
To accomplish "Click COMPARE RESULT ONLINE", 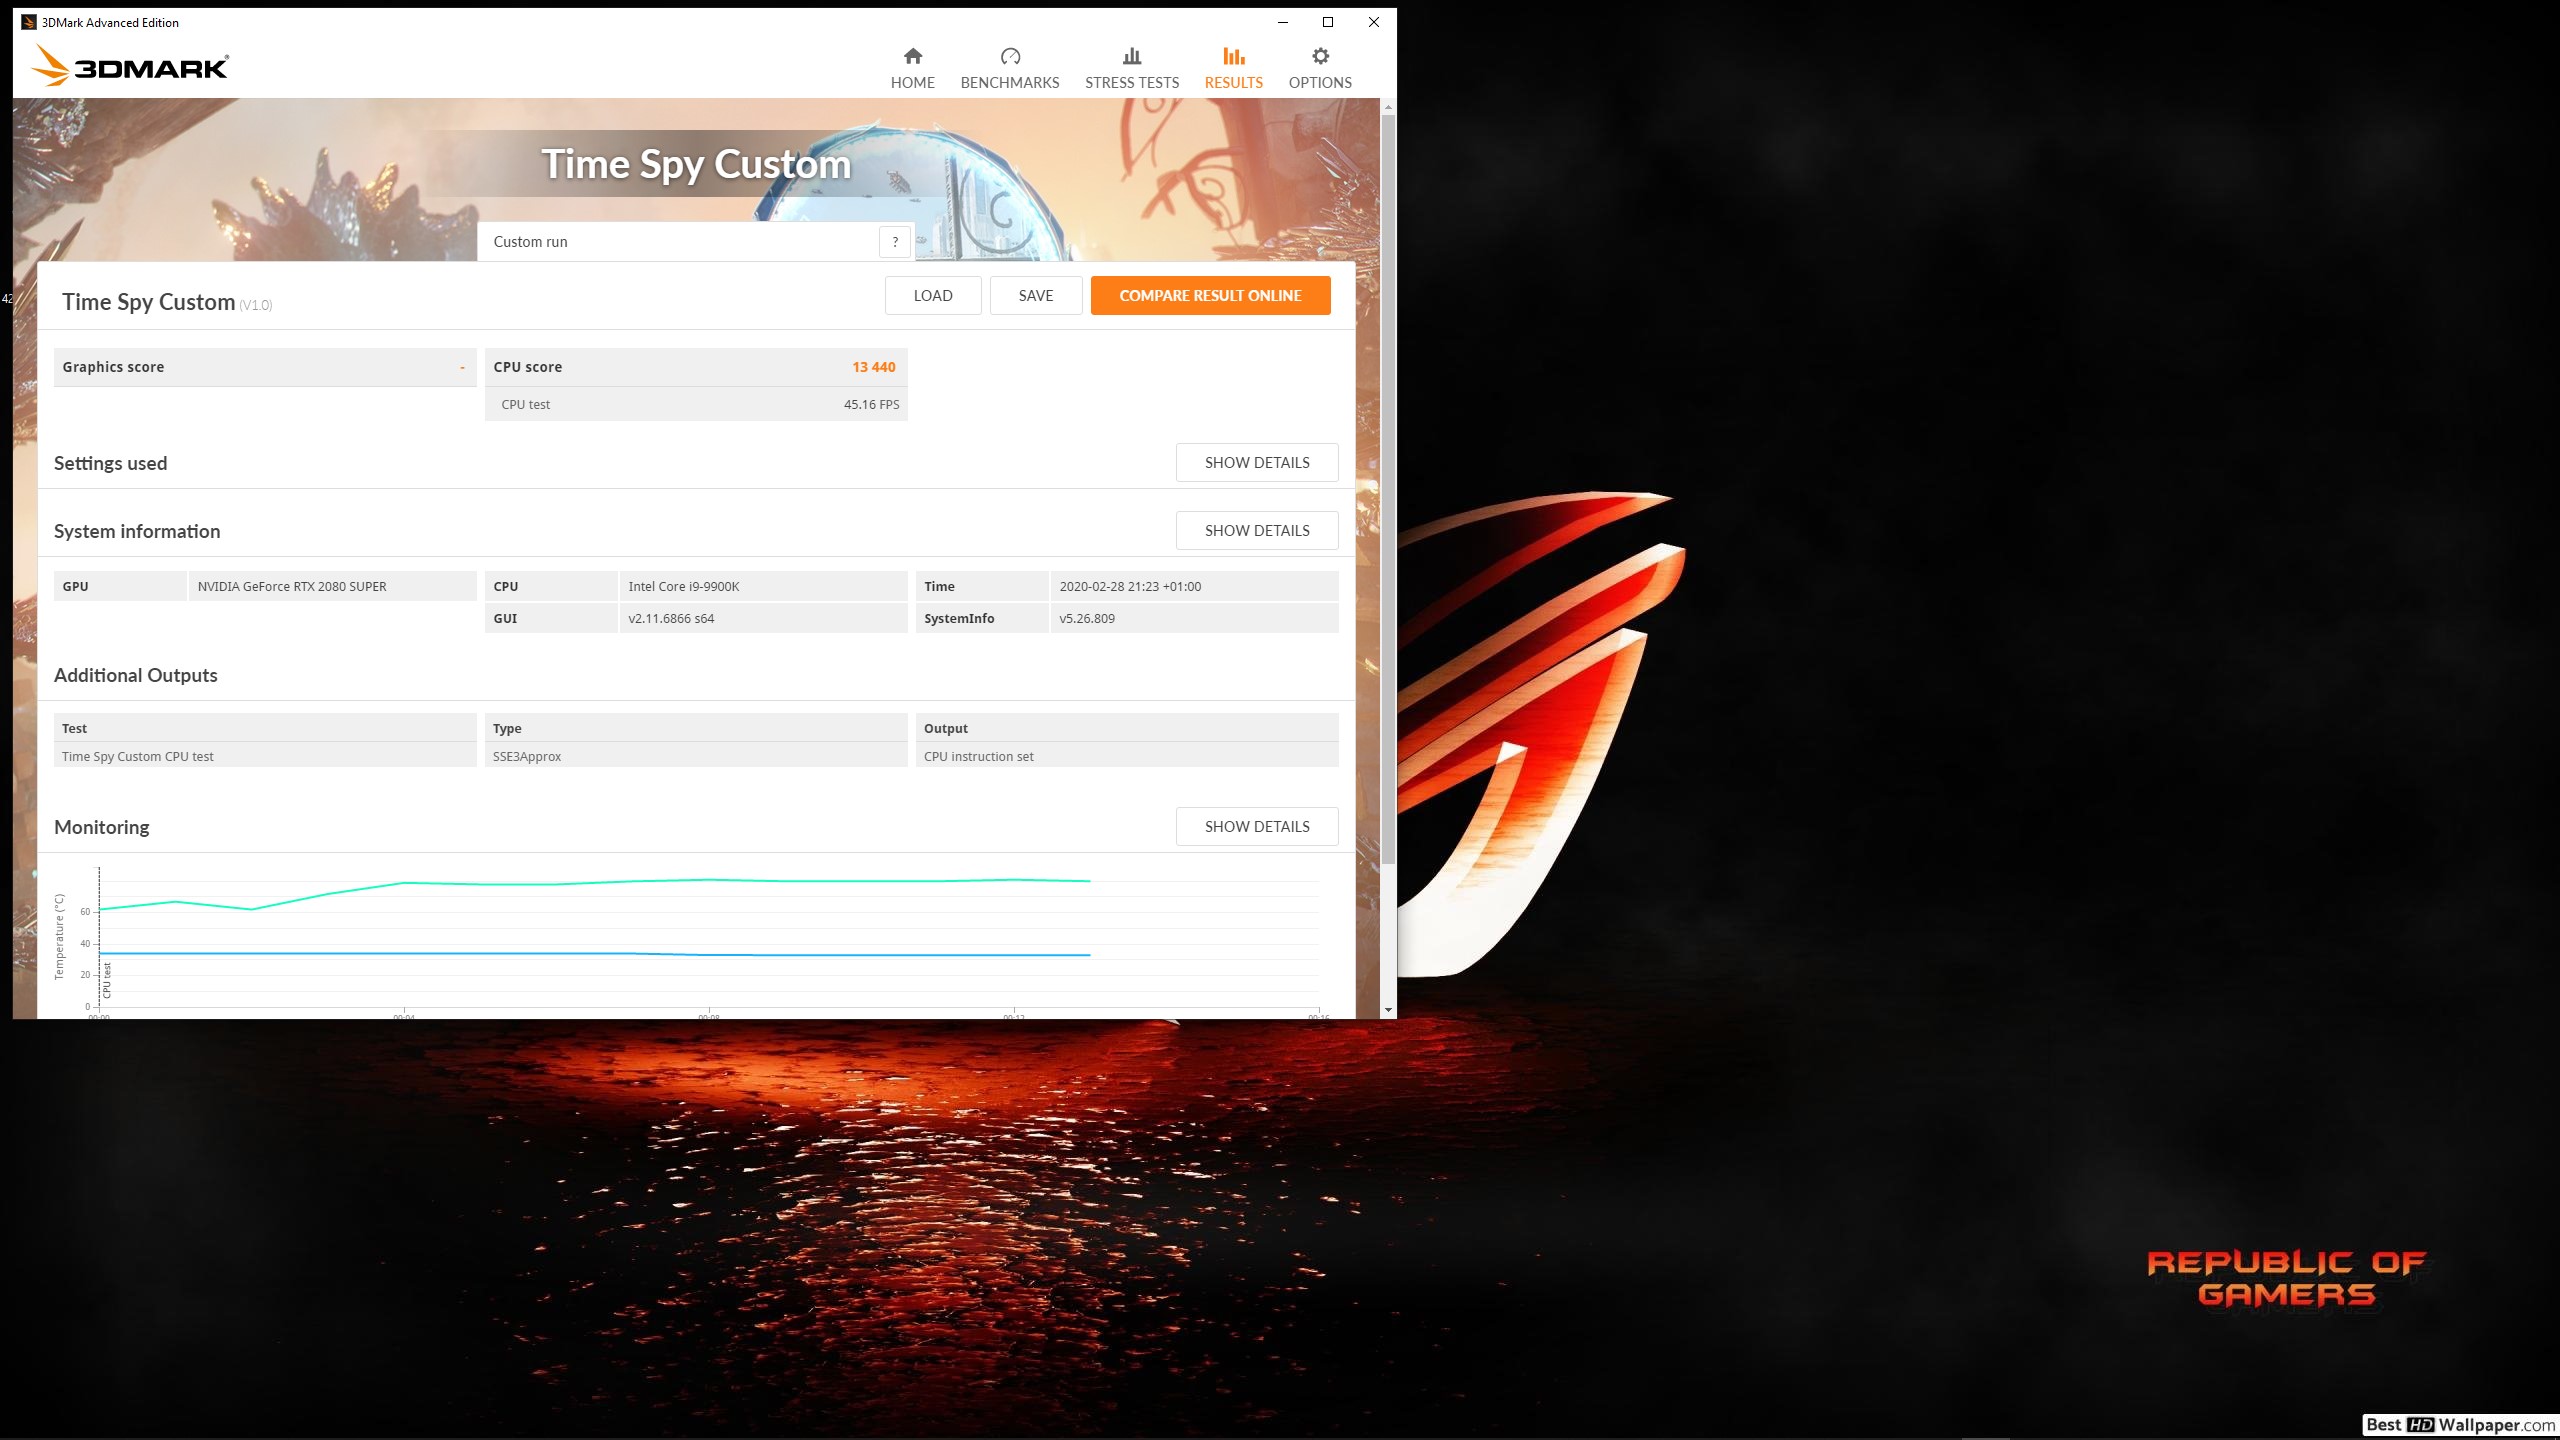I will click(1210, 295).
